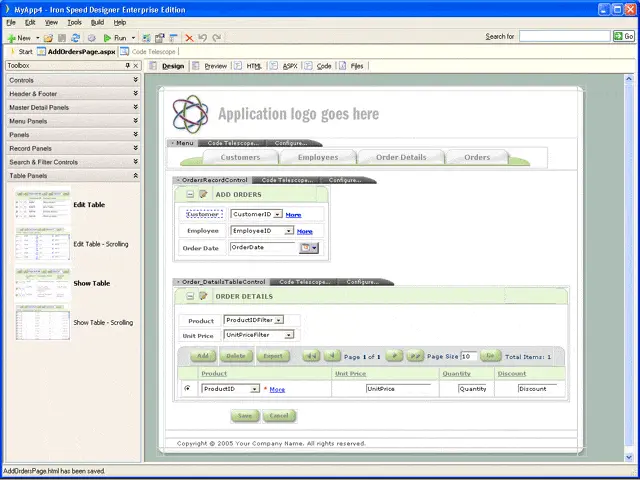Open the ProductIDFilter dropdown
The width and height of the screenshot is (640, 480).
click(277, 320)
